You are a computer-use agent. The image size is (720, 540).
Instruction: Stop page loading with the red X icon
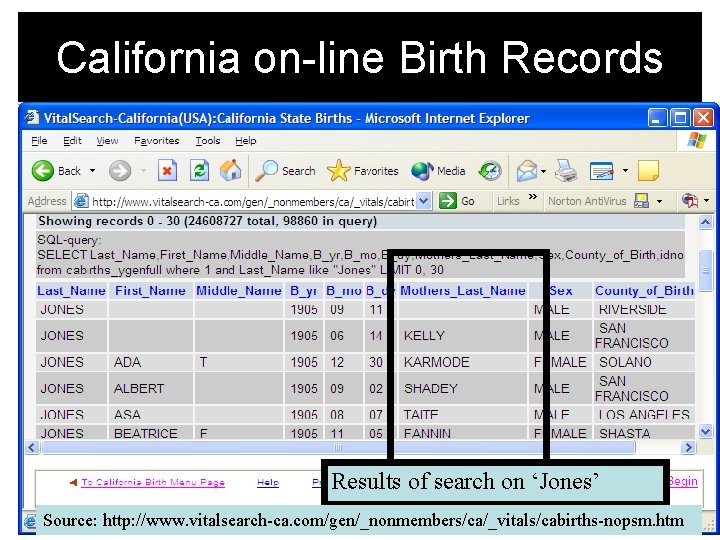167,171
